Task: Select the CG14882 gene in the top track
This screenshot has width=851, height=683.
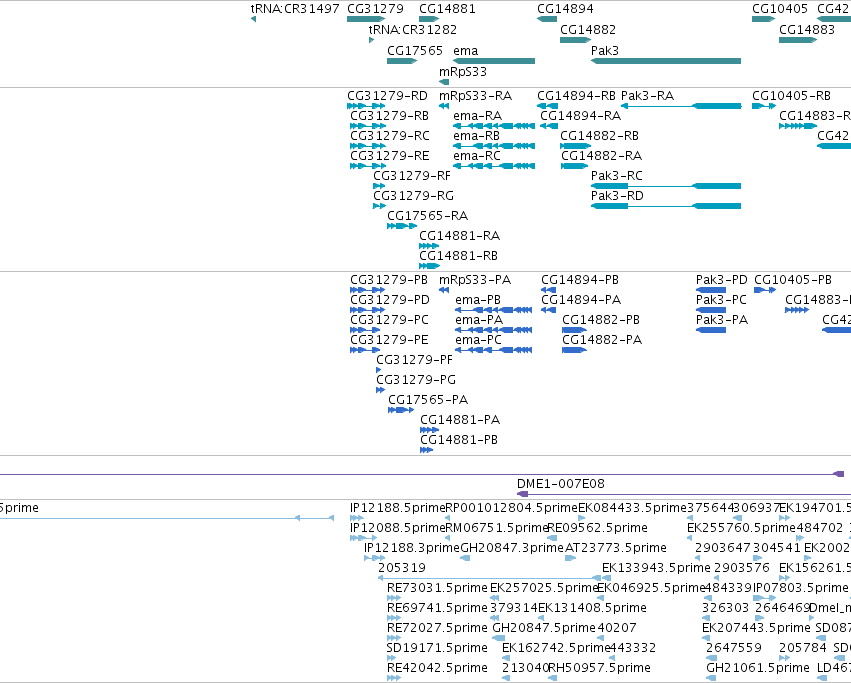Action: [x=575, y=40]
